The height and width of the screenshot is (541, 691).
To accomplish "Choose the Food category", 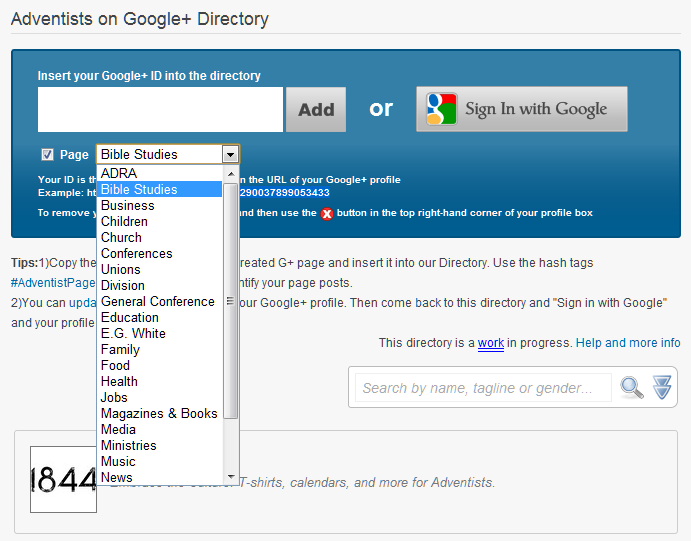I will (160, 365).
